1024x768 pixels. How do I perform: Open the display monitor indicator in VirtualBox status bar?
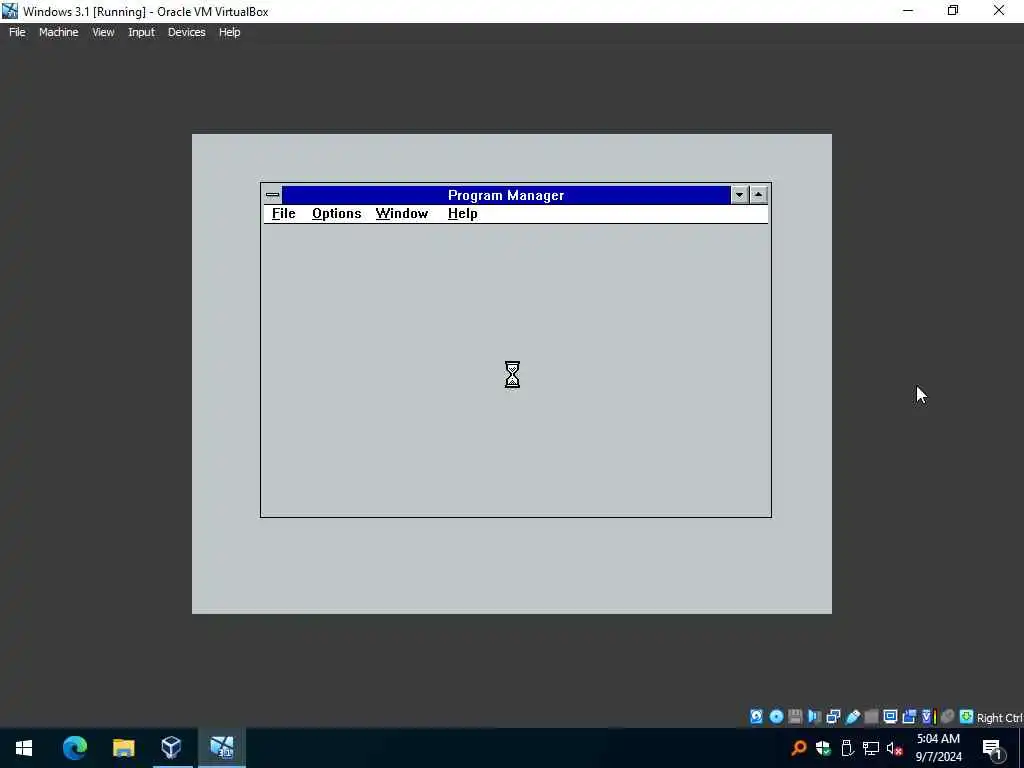point(890,716)
